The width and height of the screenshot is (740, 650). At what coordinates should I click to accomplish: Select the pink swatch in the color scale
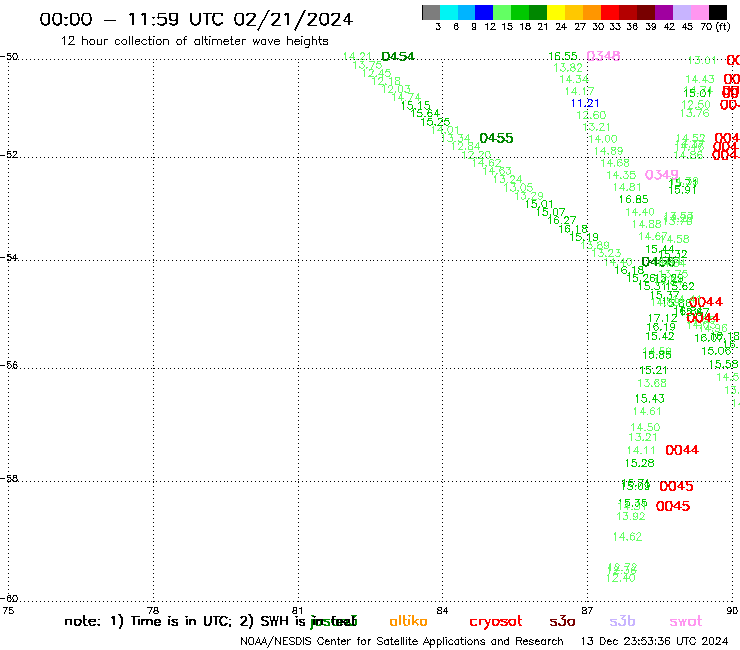700,12
